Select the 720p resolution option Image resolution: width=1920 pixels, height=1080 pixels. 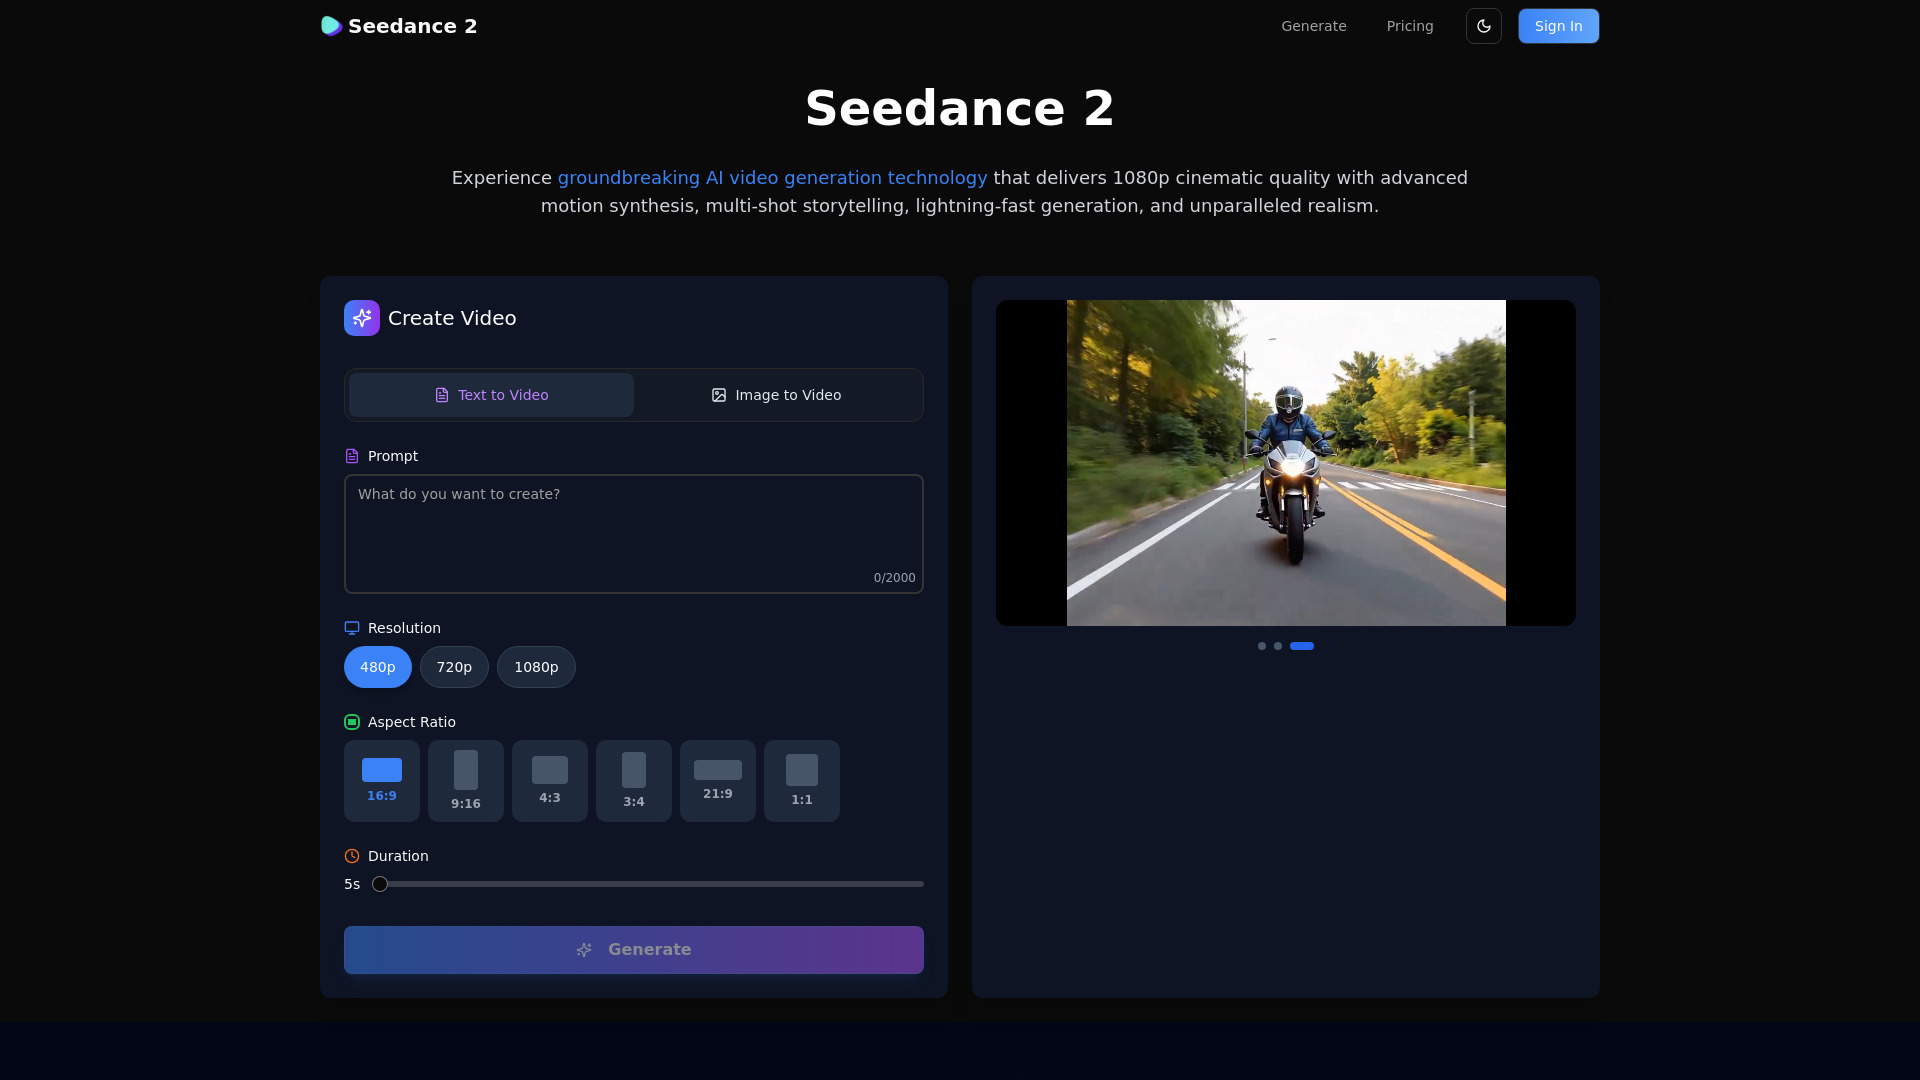[454, 667]
